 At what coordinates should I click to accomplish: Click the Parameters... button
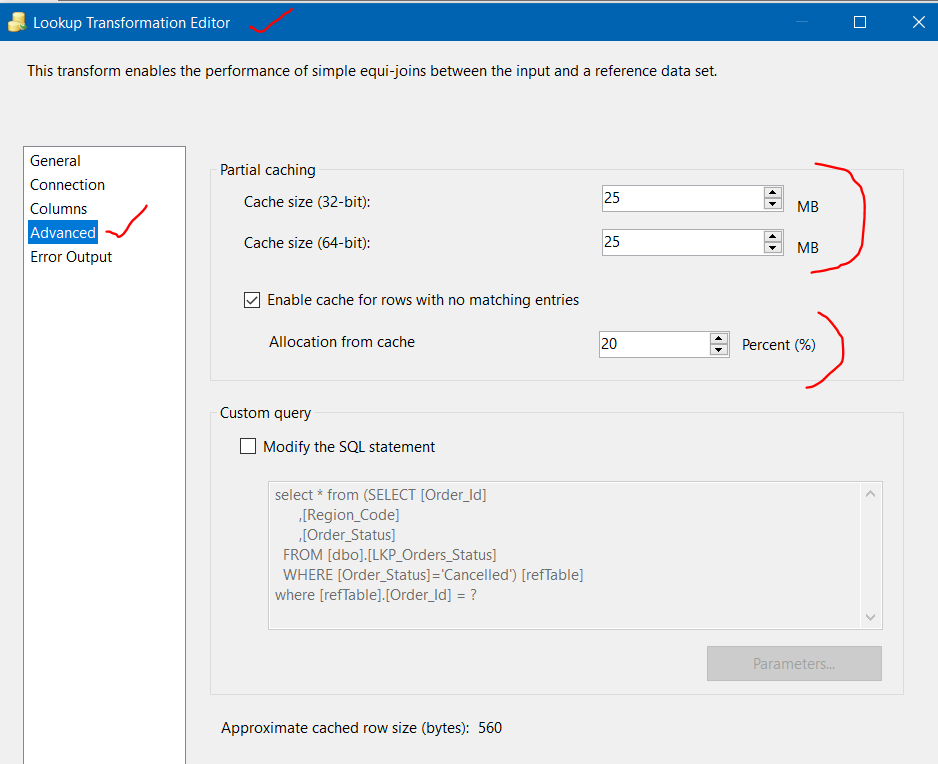794,663
